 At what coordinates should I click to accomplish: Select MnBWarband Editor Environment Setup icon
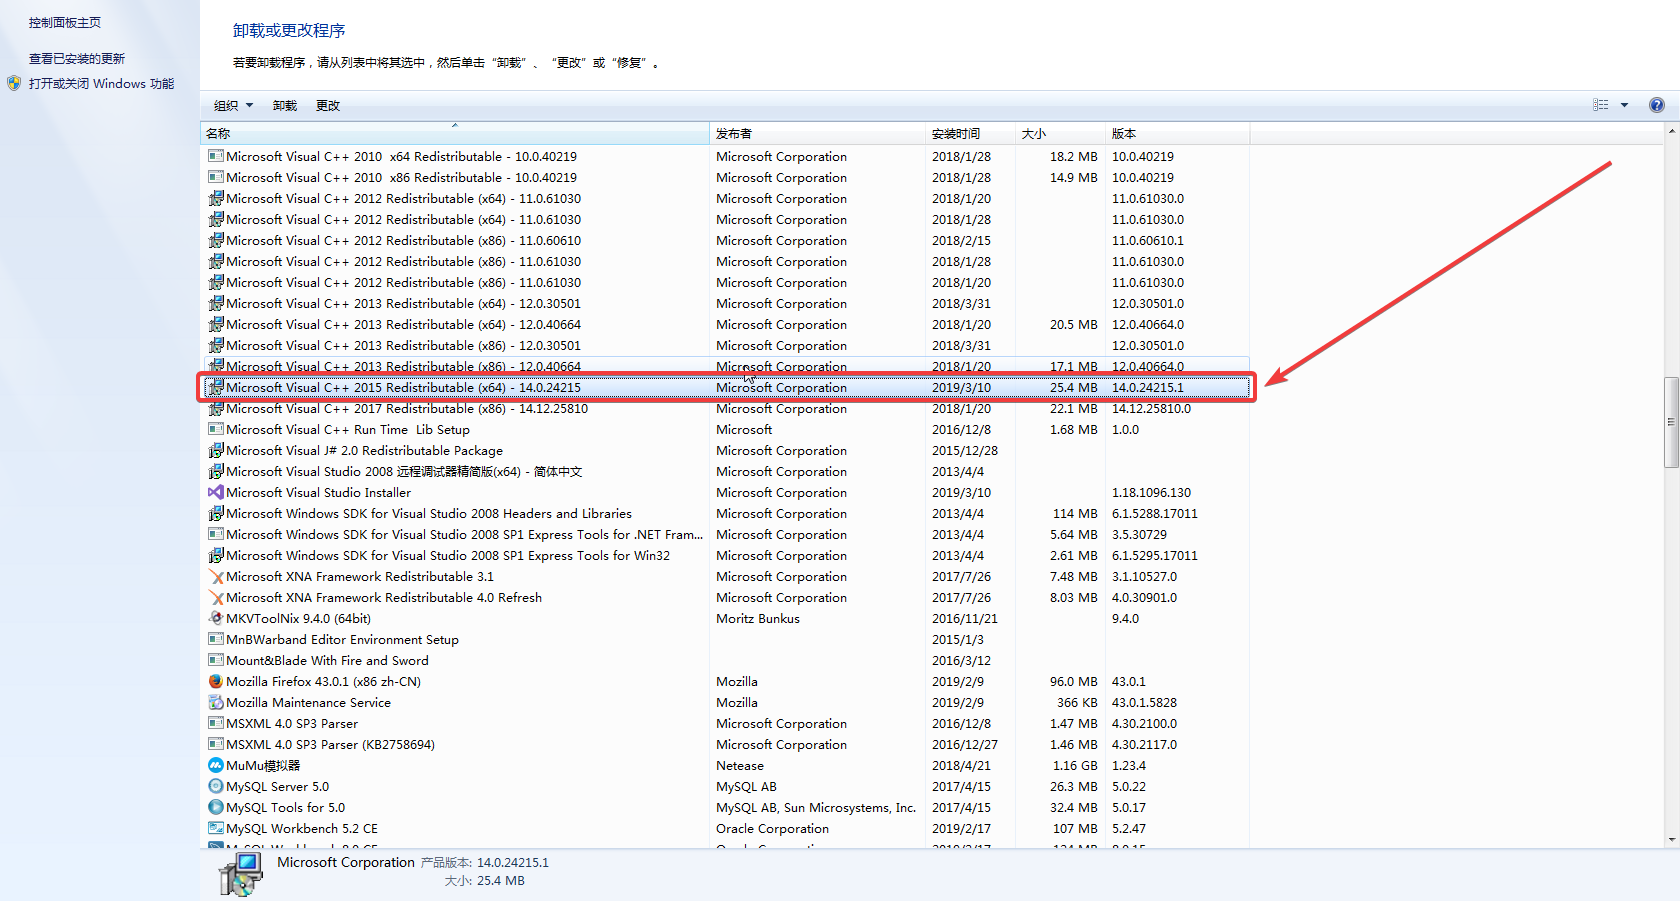click(x=216, y=639)
